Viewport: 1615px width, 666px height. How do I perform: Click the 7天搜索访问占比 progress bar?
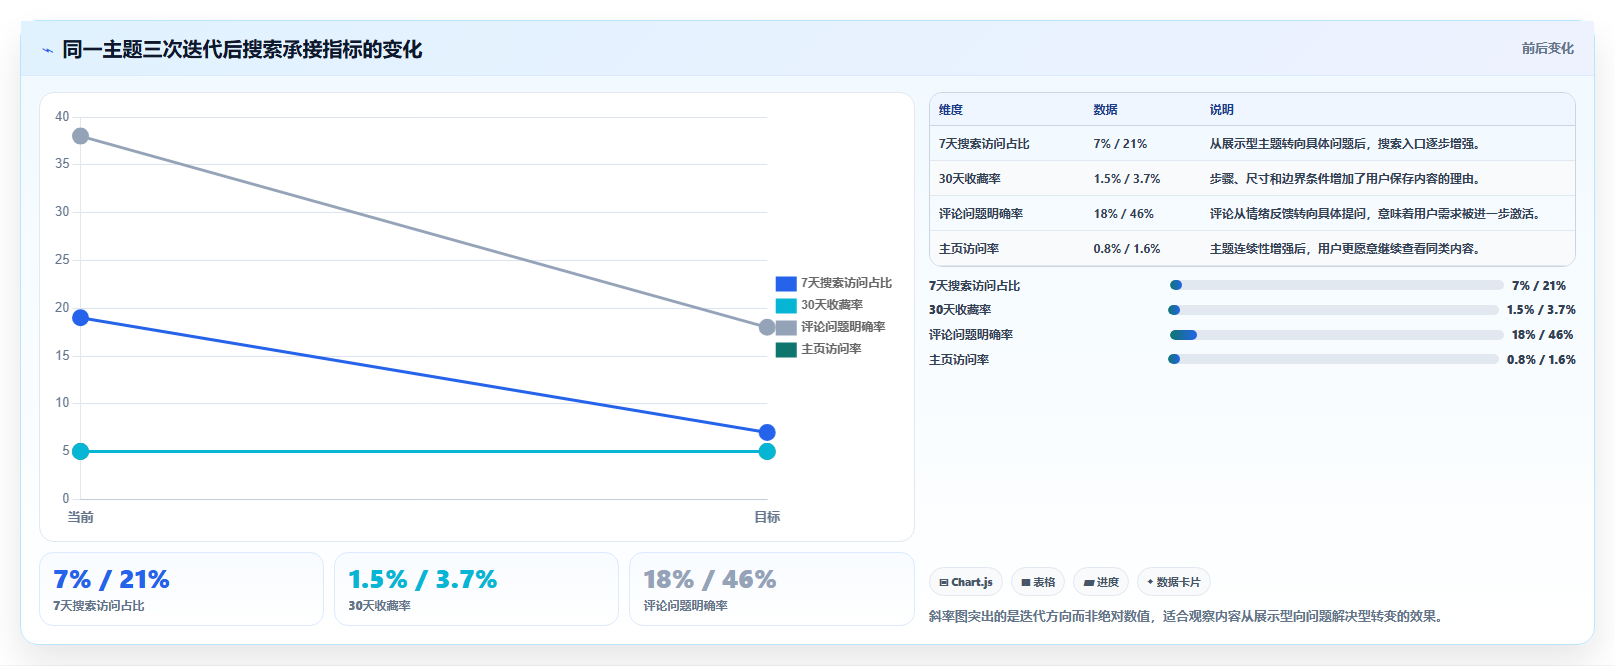[x=1336, y=285]
